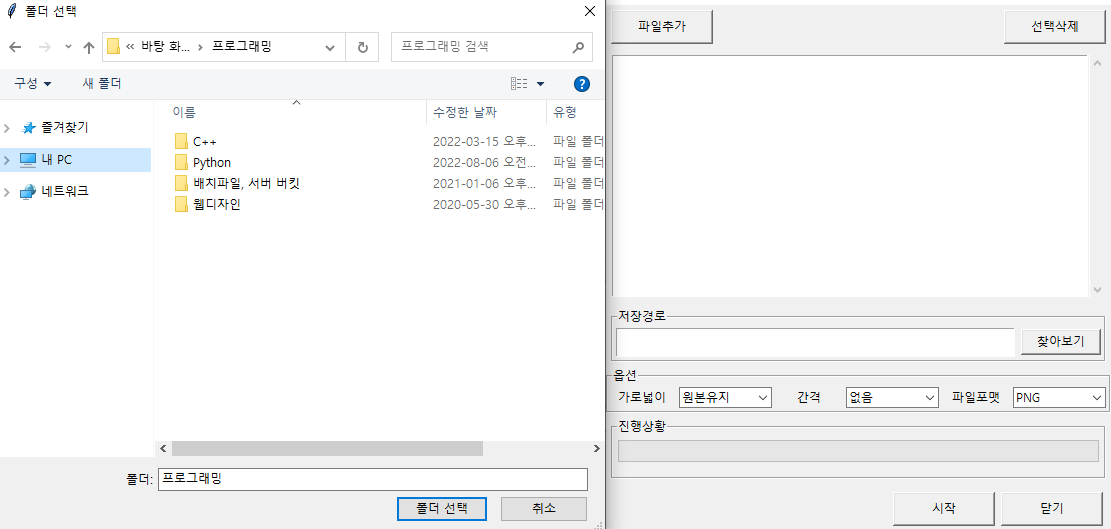The height and width of the screenshot is (529, 1111).
Task: Click the 배치파일, 서버 버킷 folder icon
Action: tap(181, 183)
